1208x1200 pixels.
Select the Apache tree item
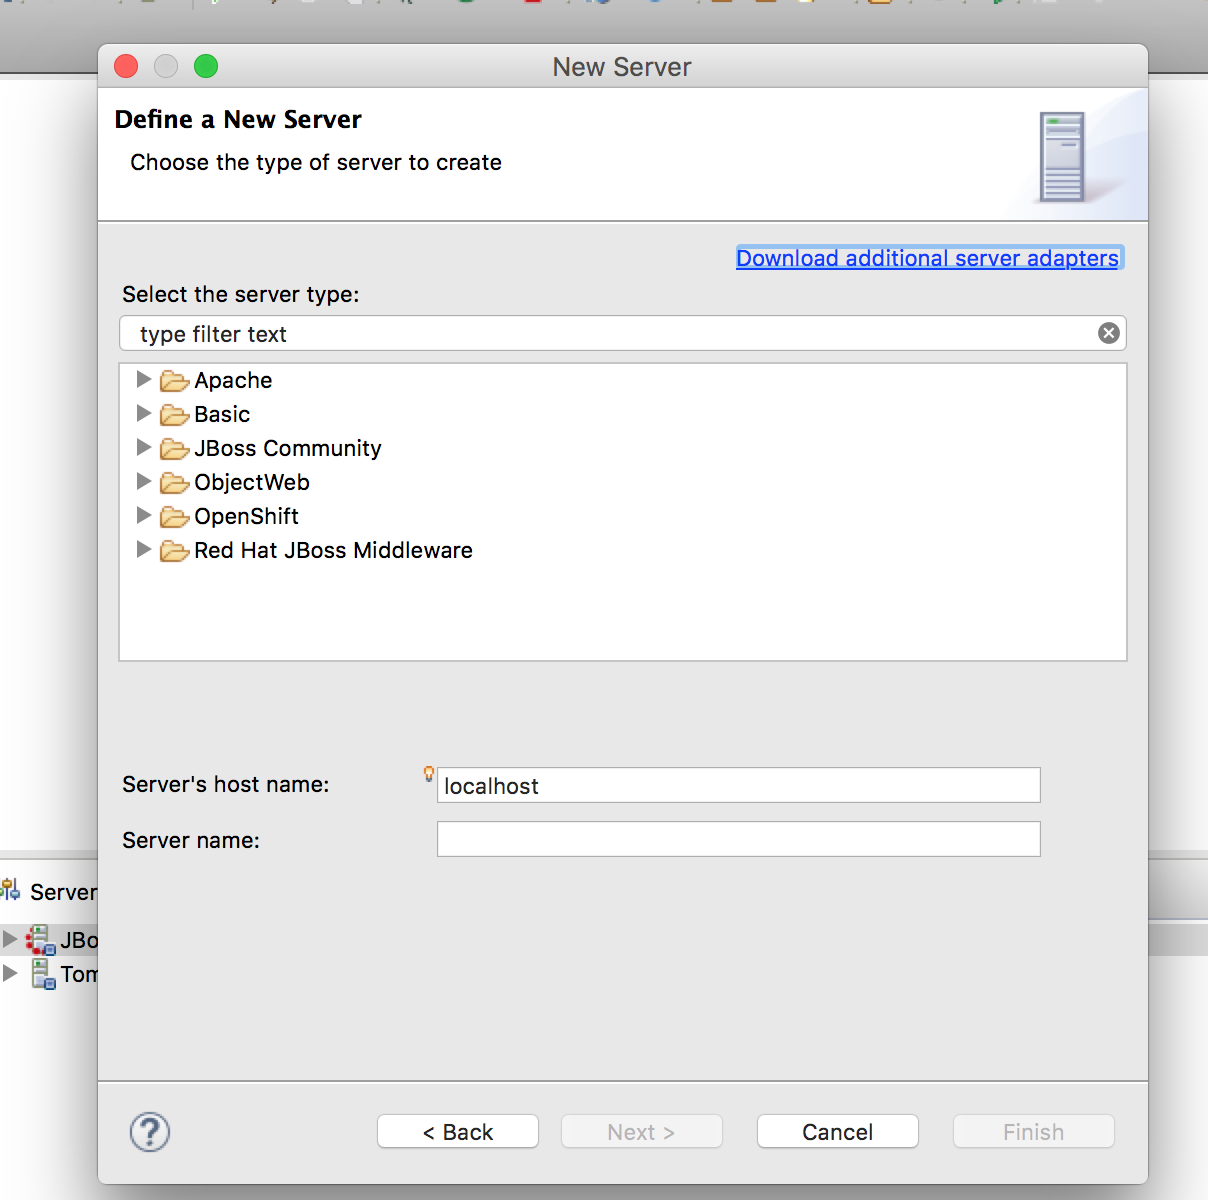click(x=233, y=380)
